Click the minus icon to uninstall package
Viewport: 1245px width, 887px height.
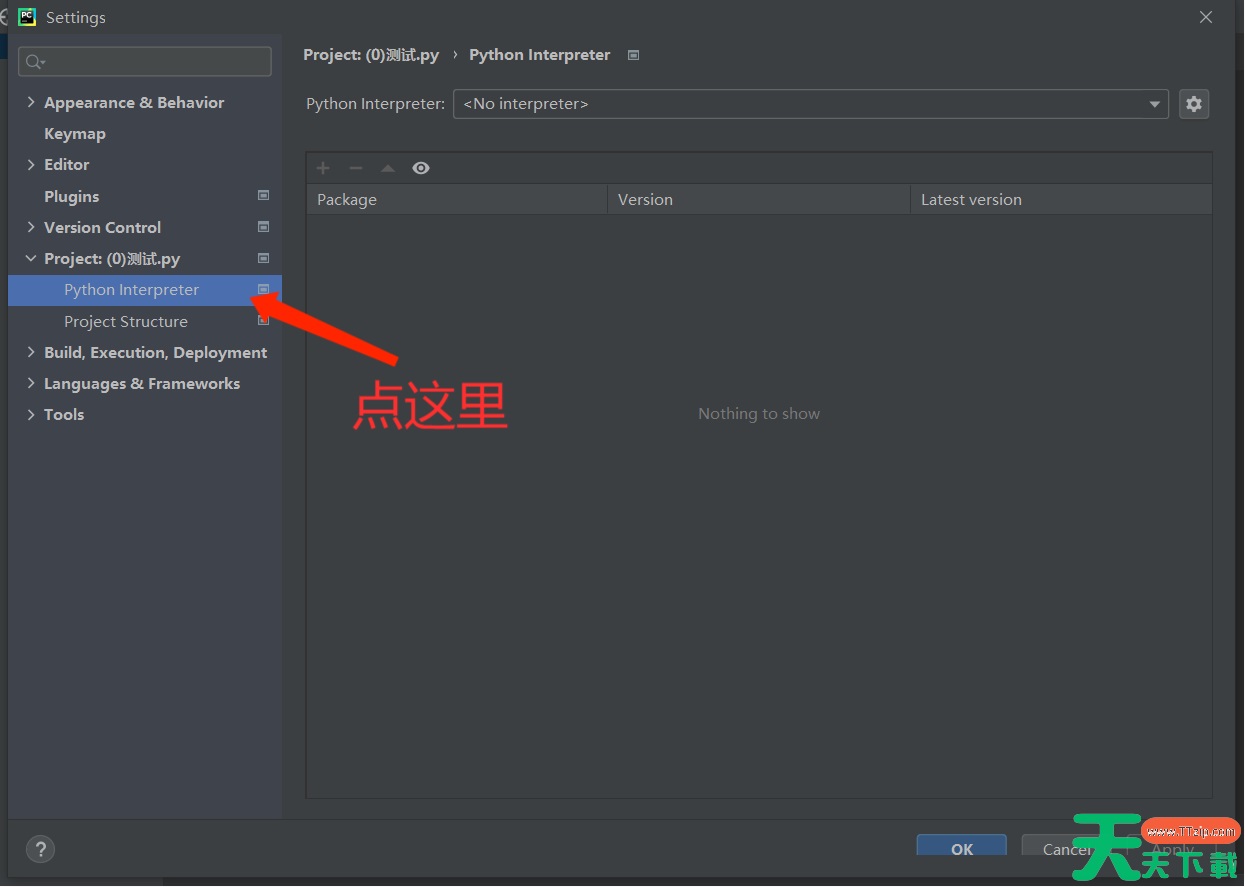(355, 168)
